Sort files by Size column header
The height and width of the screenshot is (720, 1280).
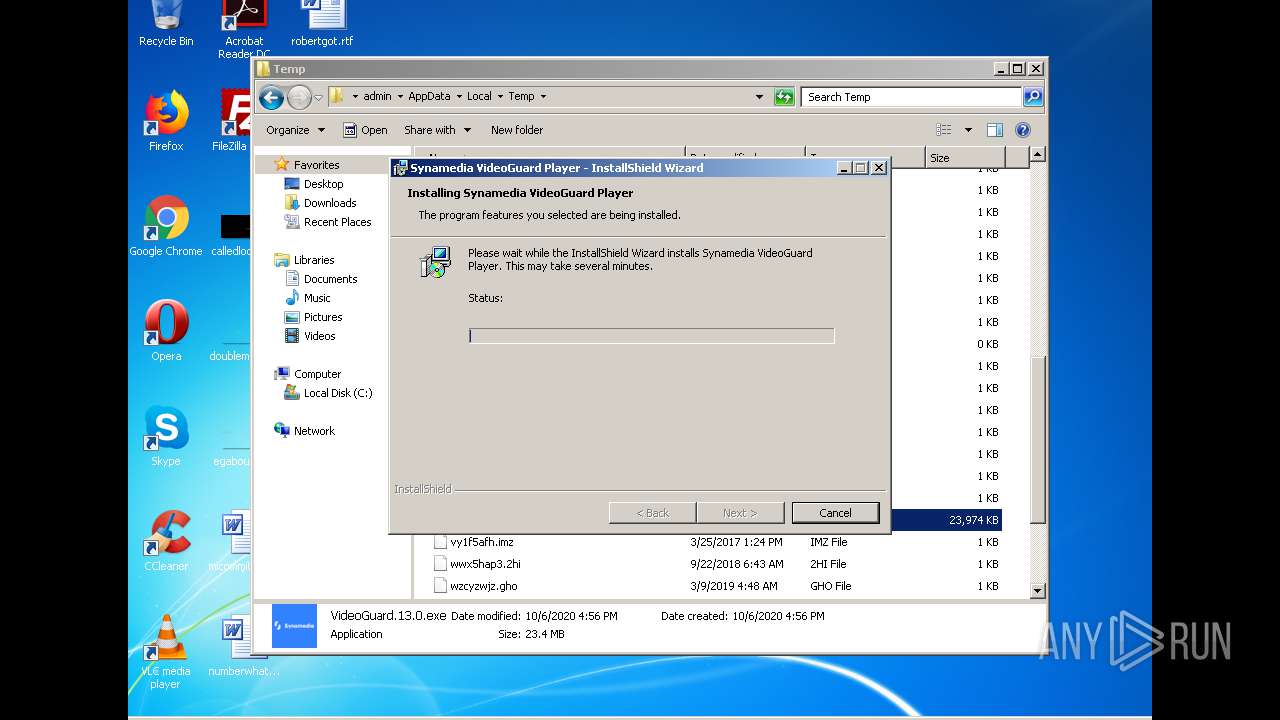pos(964,158)
